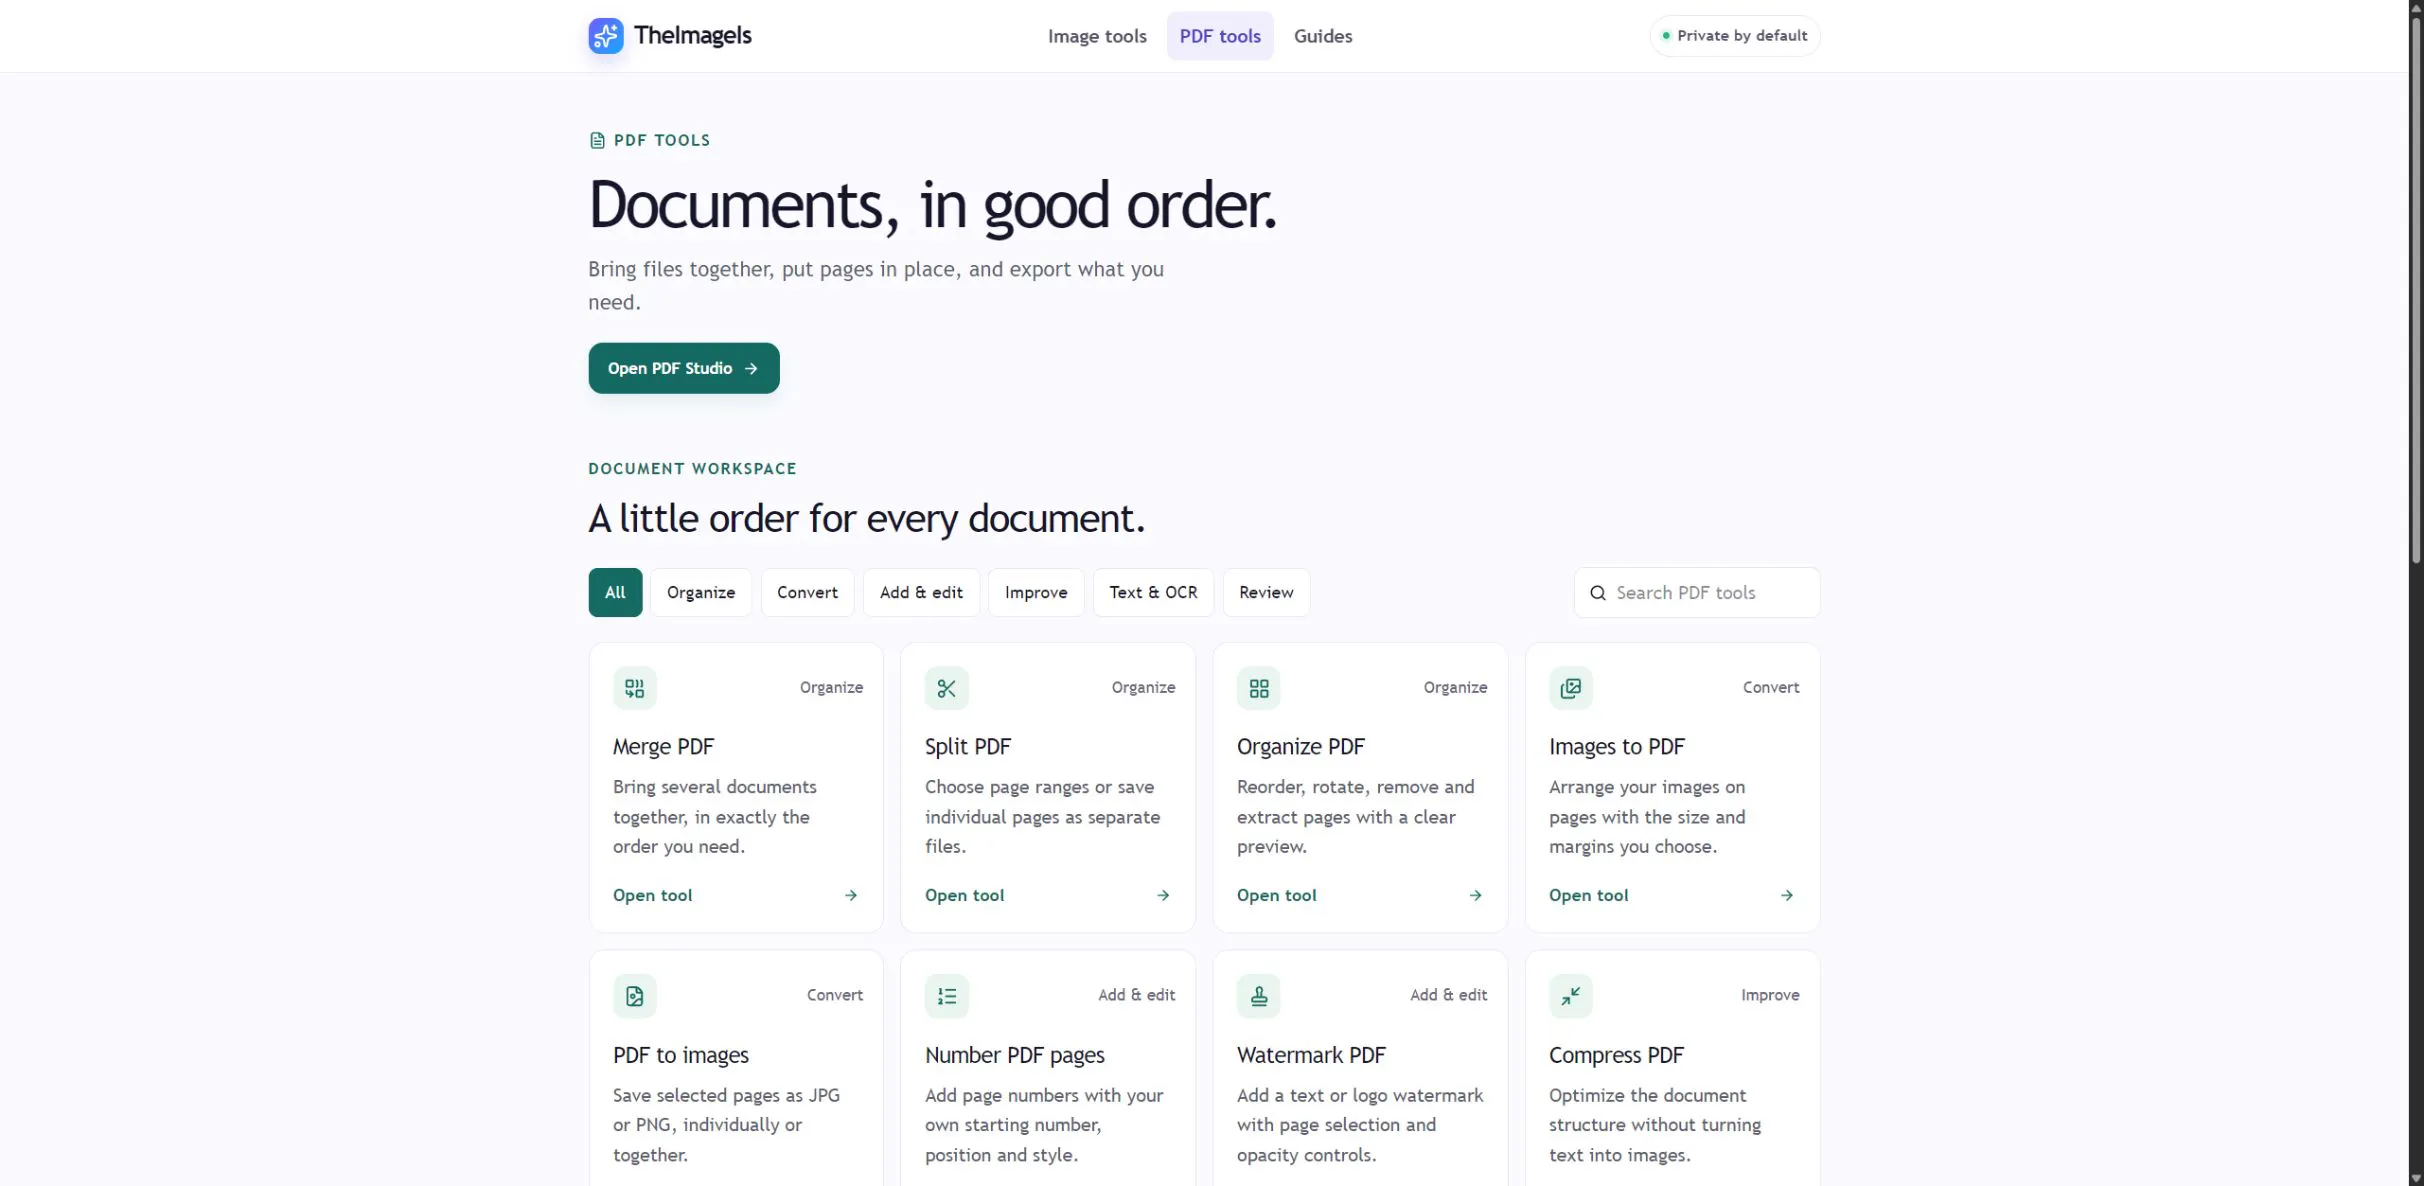This screenshot has width=2424, height=1186.
Task: Click the arrow on Organize PDF card
Action: 1475,895
